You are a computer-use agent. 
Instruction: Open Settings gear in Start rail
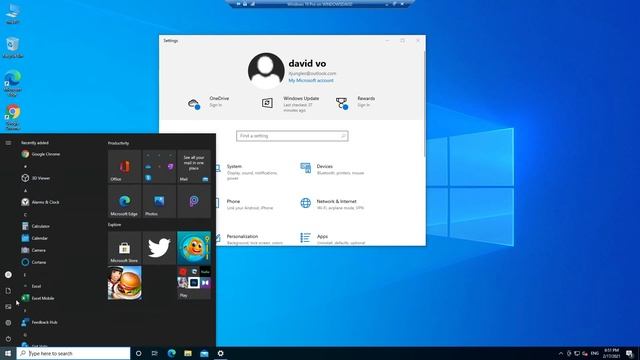pyautogui.click(x=8, y=322)
